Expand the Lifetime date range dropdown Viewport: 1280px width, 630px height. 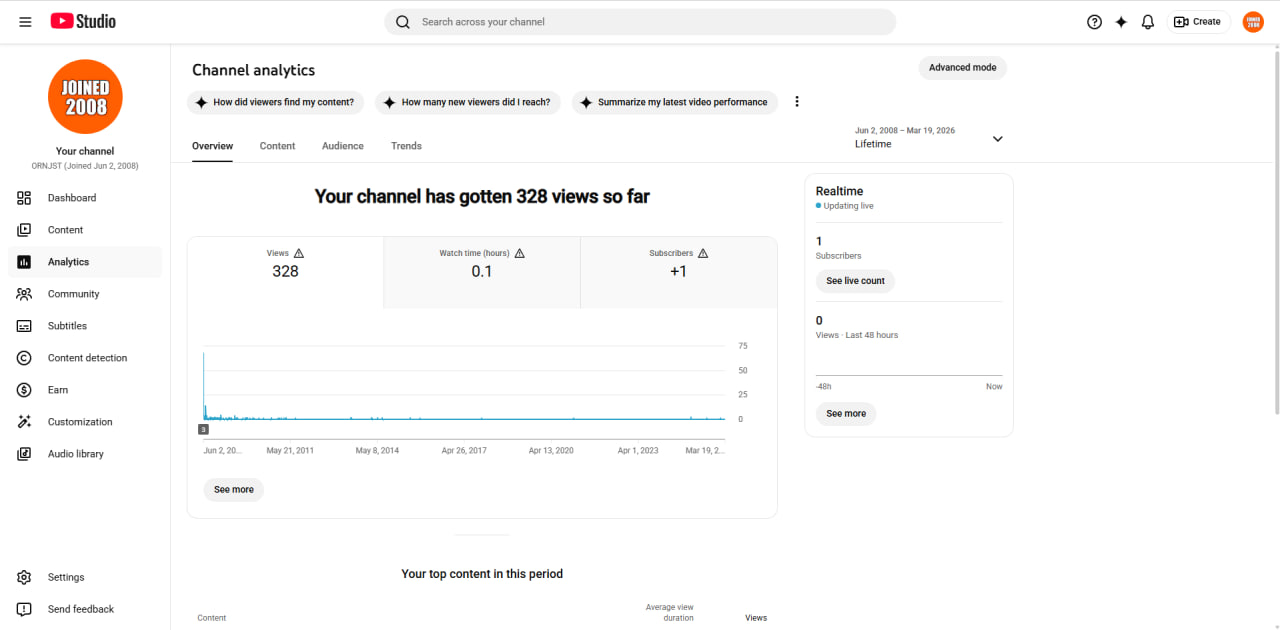tap(929, 138)
